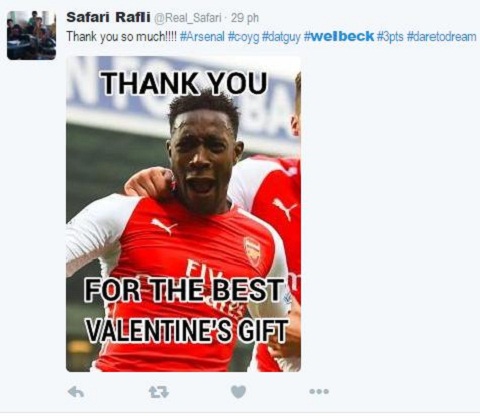
Task: Click the Puma logo on the front player's shirt
Action: [x=164, y=226]
